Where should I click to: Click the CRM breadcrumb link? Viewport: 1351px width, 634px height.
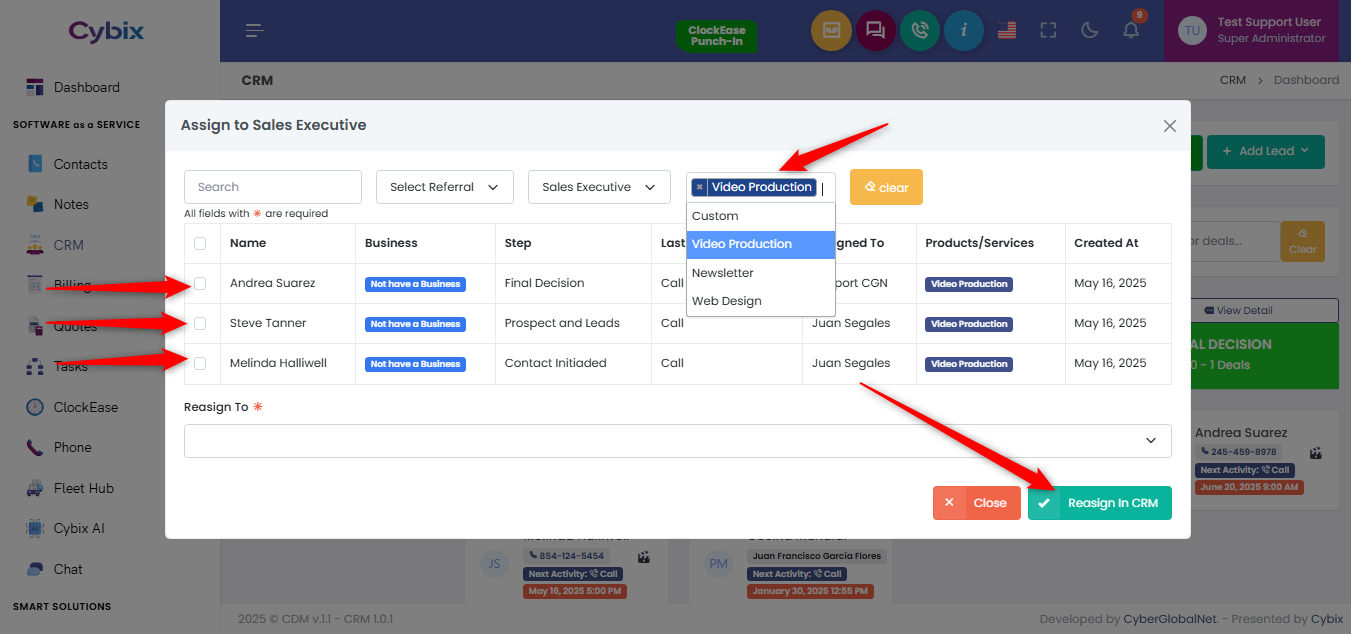click(1233, 80)
